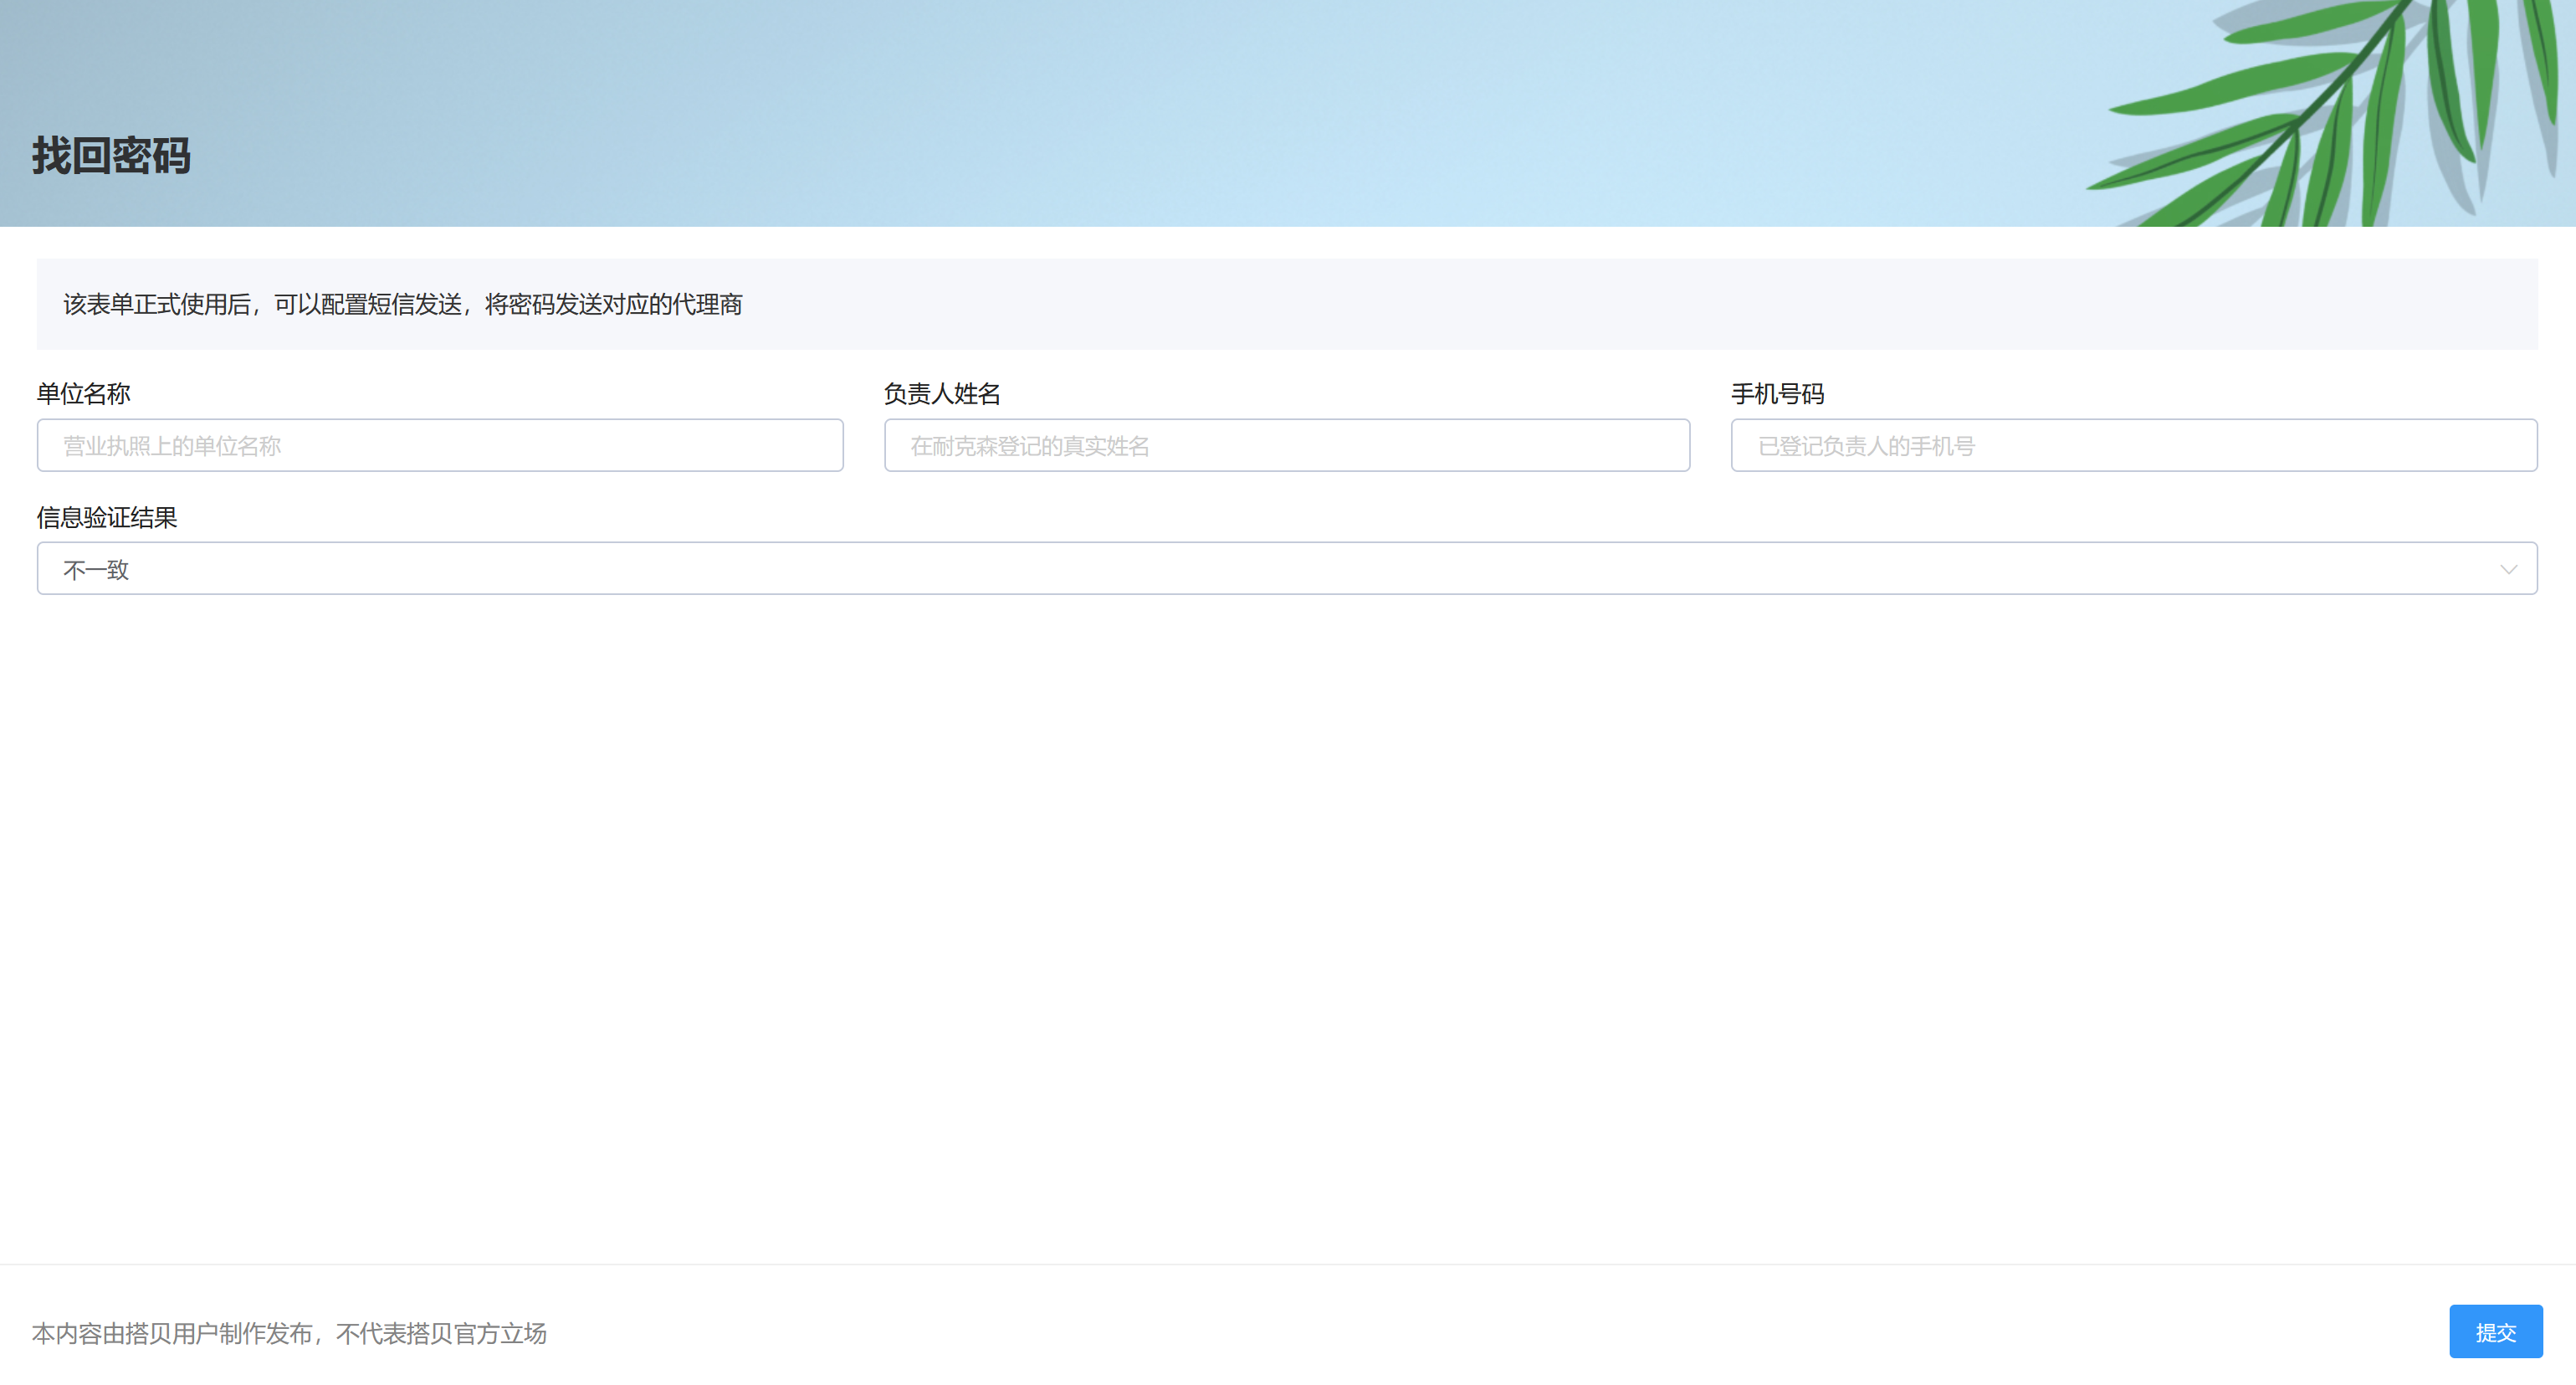The height and width of the screenshot is (1385, 2576).
Task: Click the dropdown chevron arrow icon
Action: point(2508,569)
